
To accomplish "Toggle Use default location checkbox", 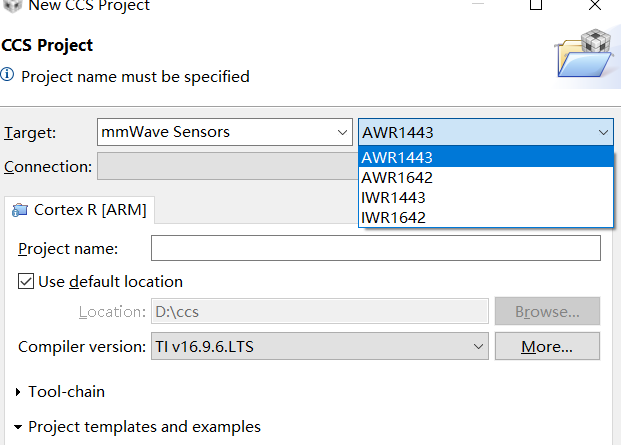I will click(27, 282).
